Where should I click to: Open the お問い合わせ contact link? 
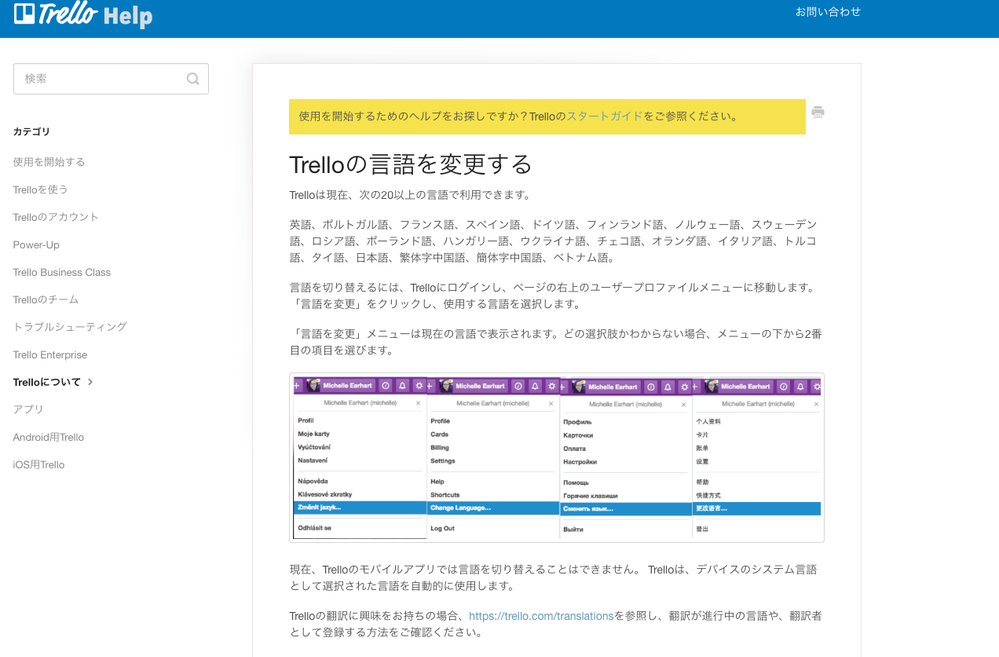tap(828, 11)
